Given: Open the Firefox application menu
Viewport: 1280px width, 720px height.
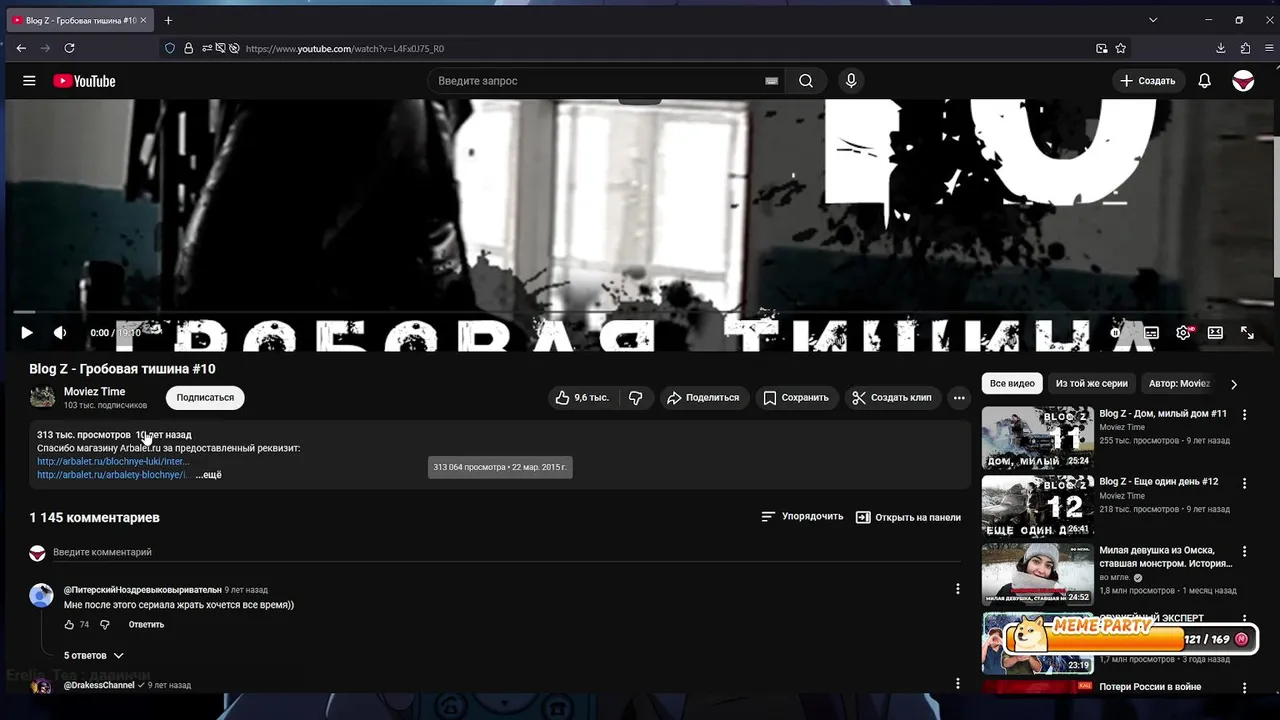Looking at the screenshot, I should (1267, 48).
